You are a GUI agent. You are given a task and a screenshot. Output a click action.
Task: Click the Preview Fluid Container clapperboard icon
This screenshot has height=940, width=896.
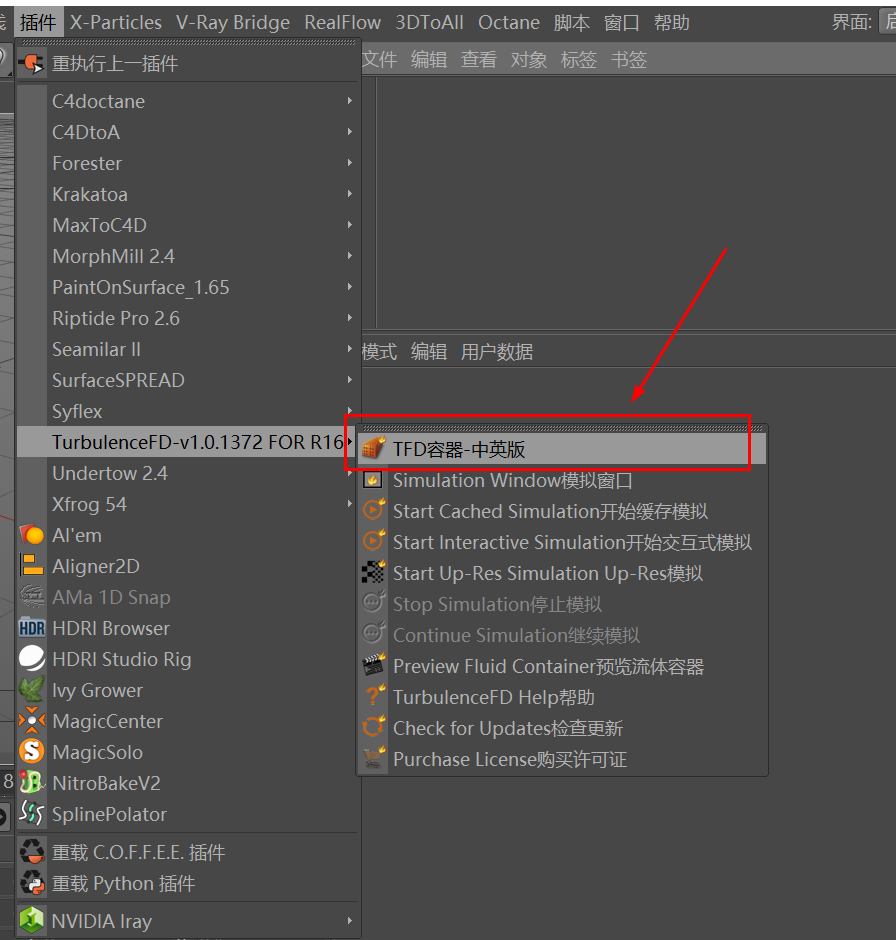pyautogui.click(x=373, y=665)
